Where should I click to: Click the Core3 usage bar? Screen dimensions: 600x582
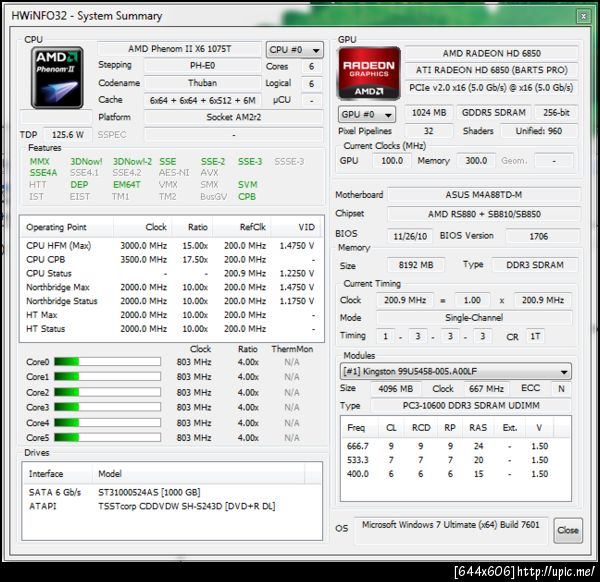click(x=107, y=407)
